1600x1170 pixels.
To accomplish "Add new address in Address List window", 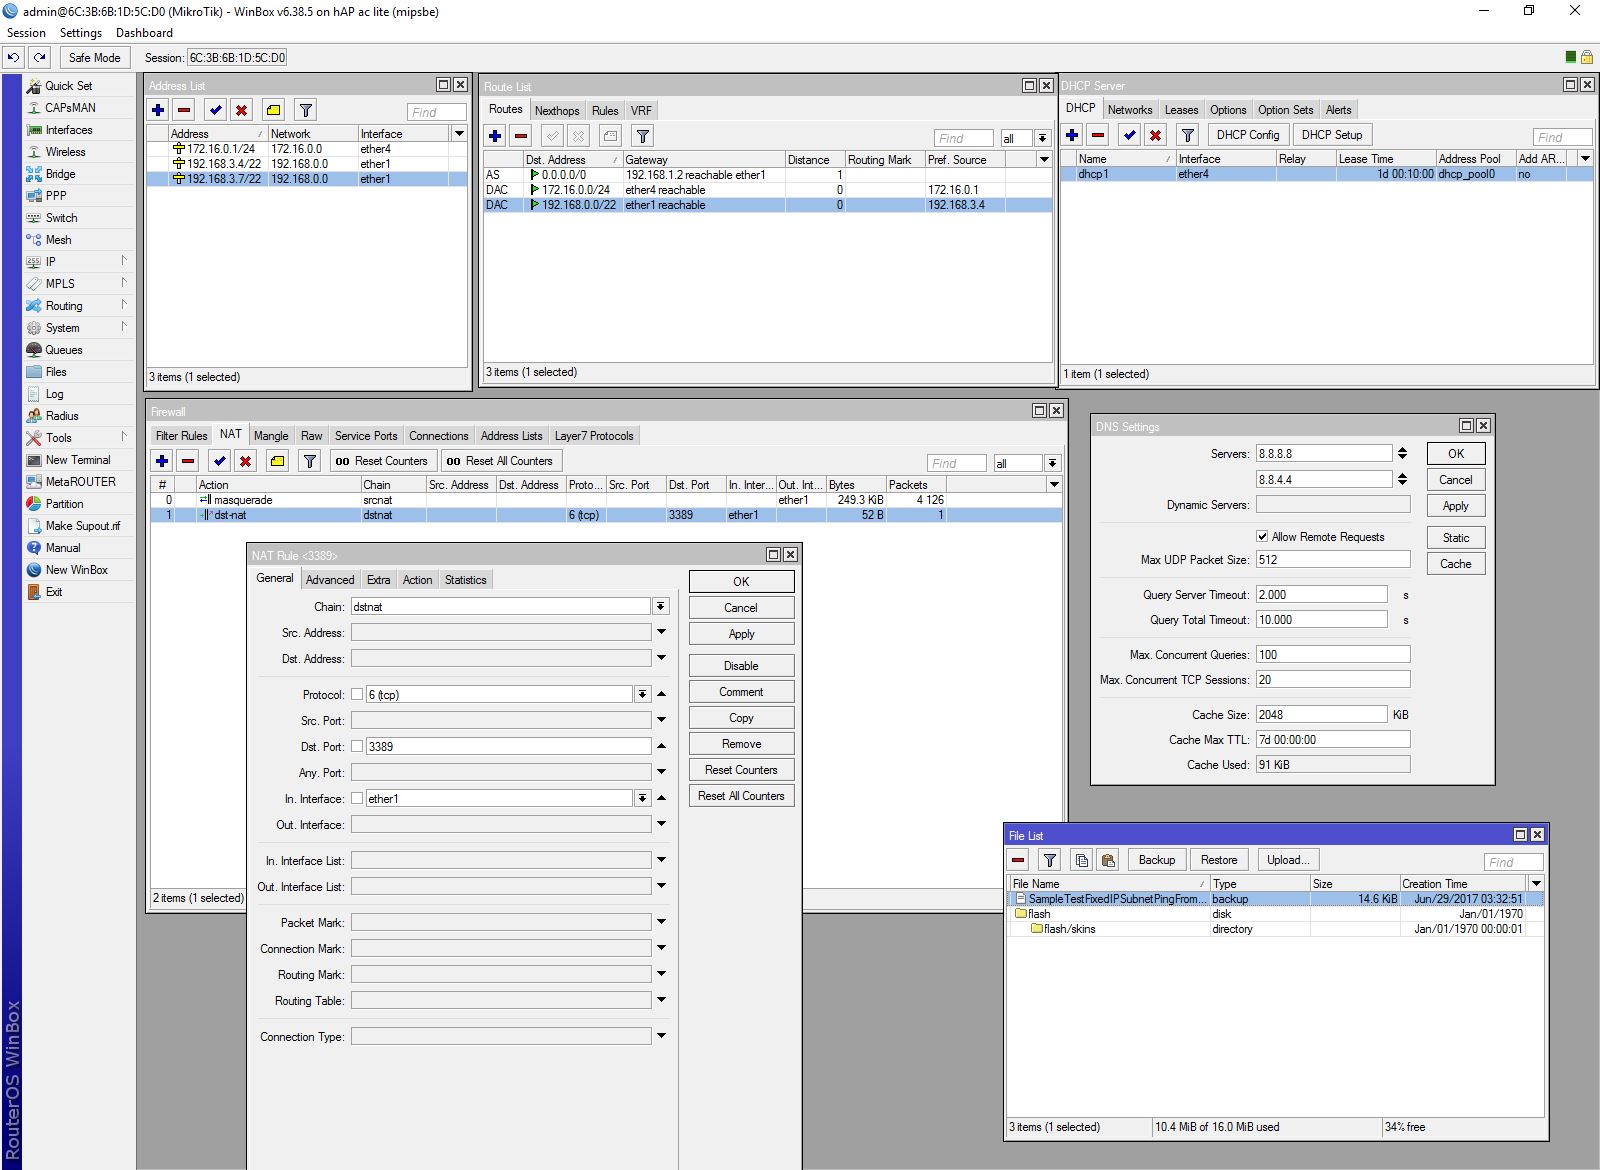I will (x=158, y=110).
